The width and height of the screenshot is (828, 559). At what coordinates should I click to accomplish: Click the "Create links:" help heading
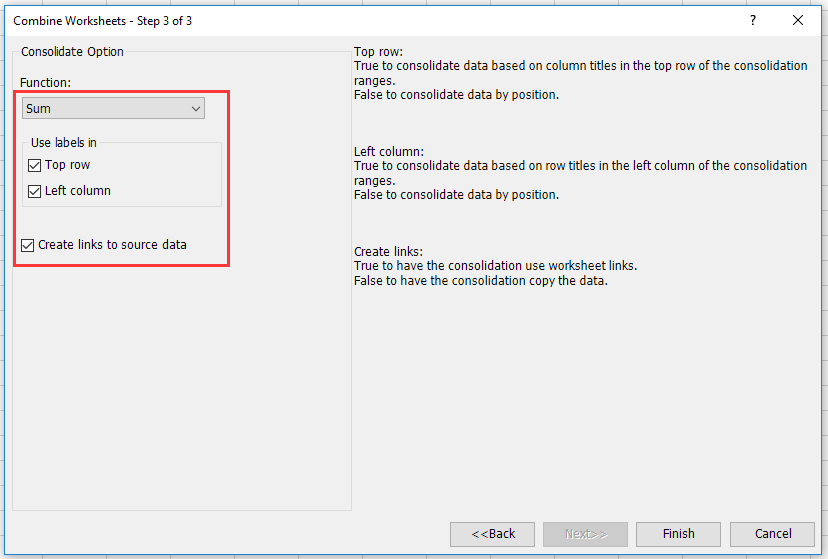pos(389,252)
